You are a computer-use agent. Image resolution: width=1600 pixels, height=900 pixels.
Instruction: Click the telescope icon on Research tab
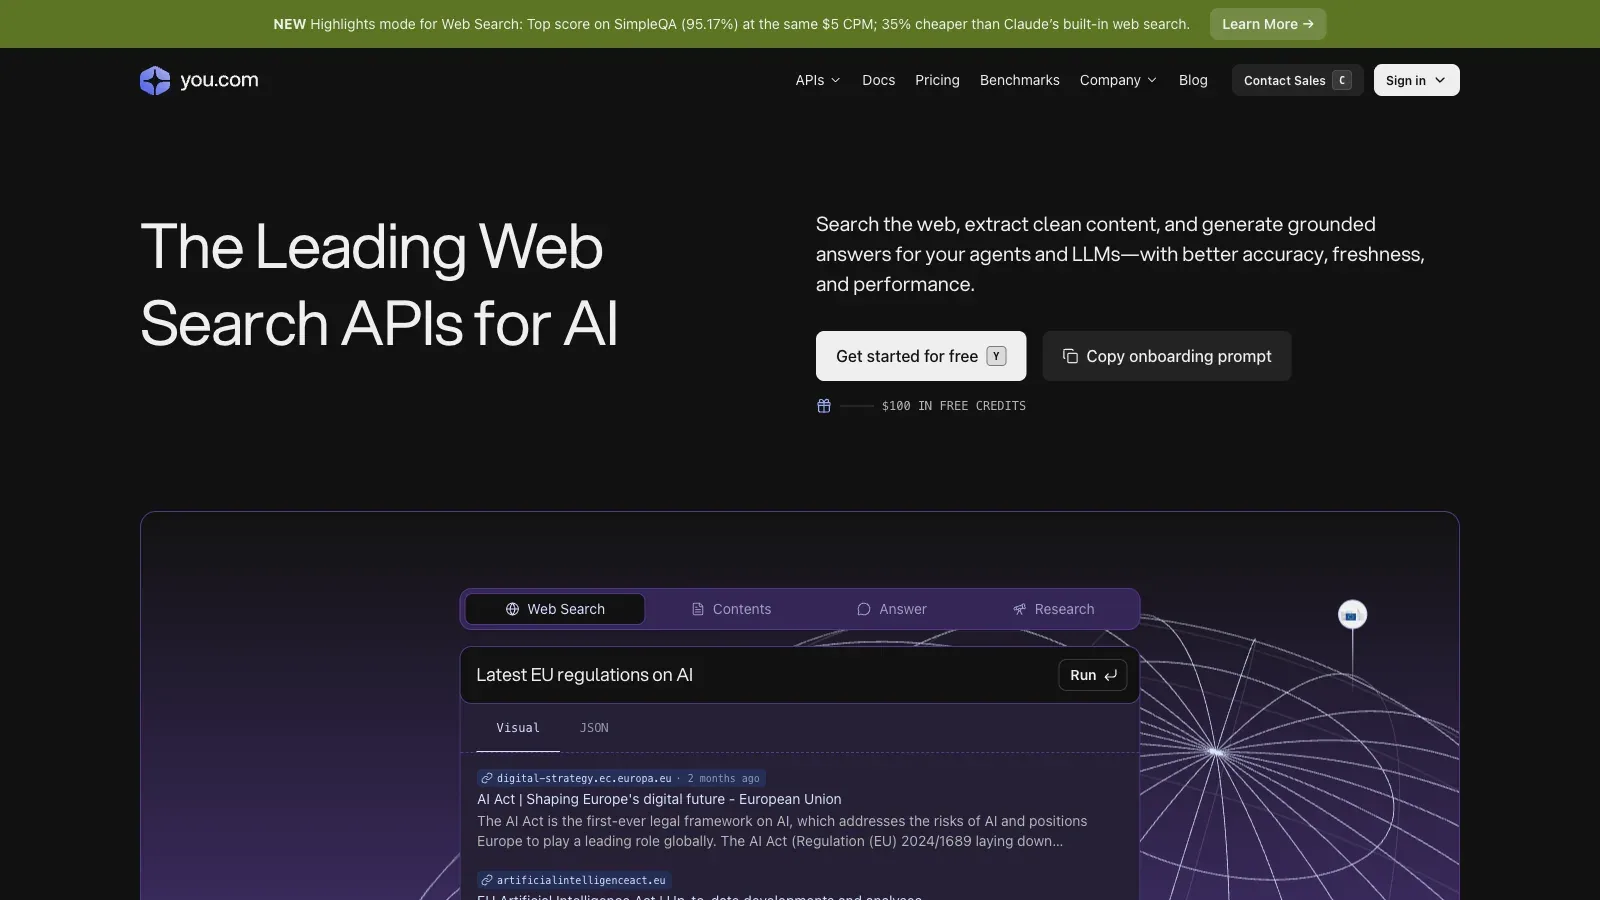coord(1020,609)
